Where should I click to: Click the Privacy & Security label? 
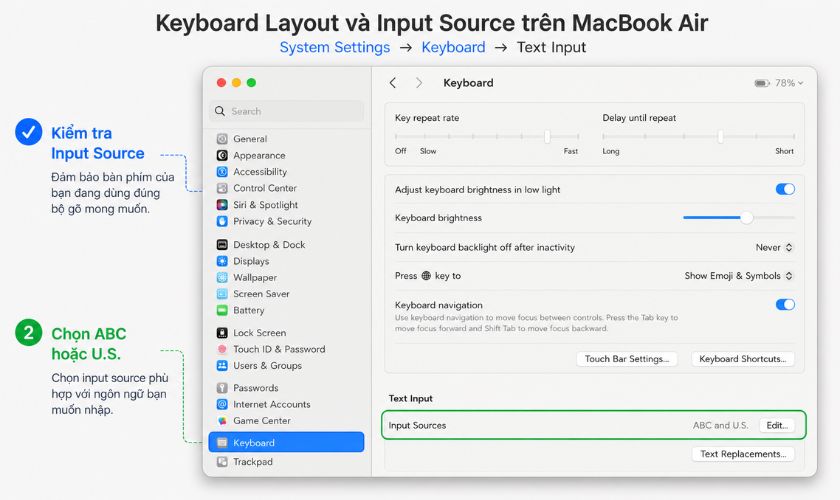click(x=272, y=221)
